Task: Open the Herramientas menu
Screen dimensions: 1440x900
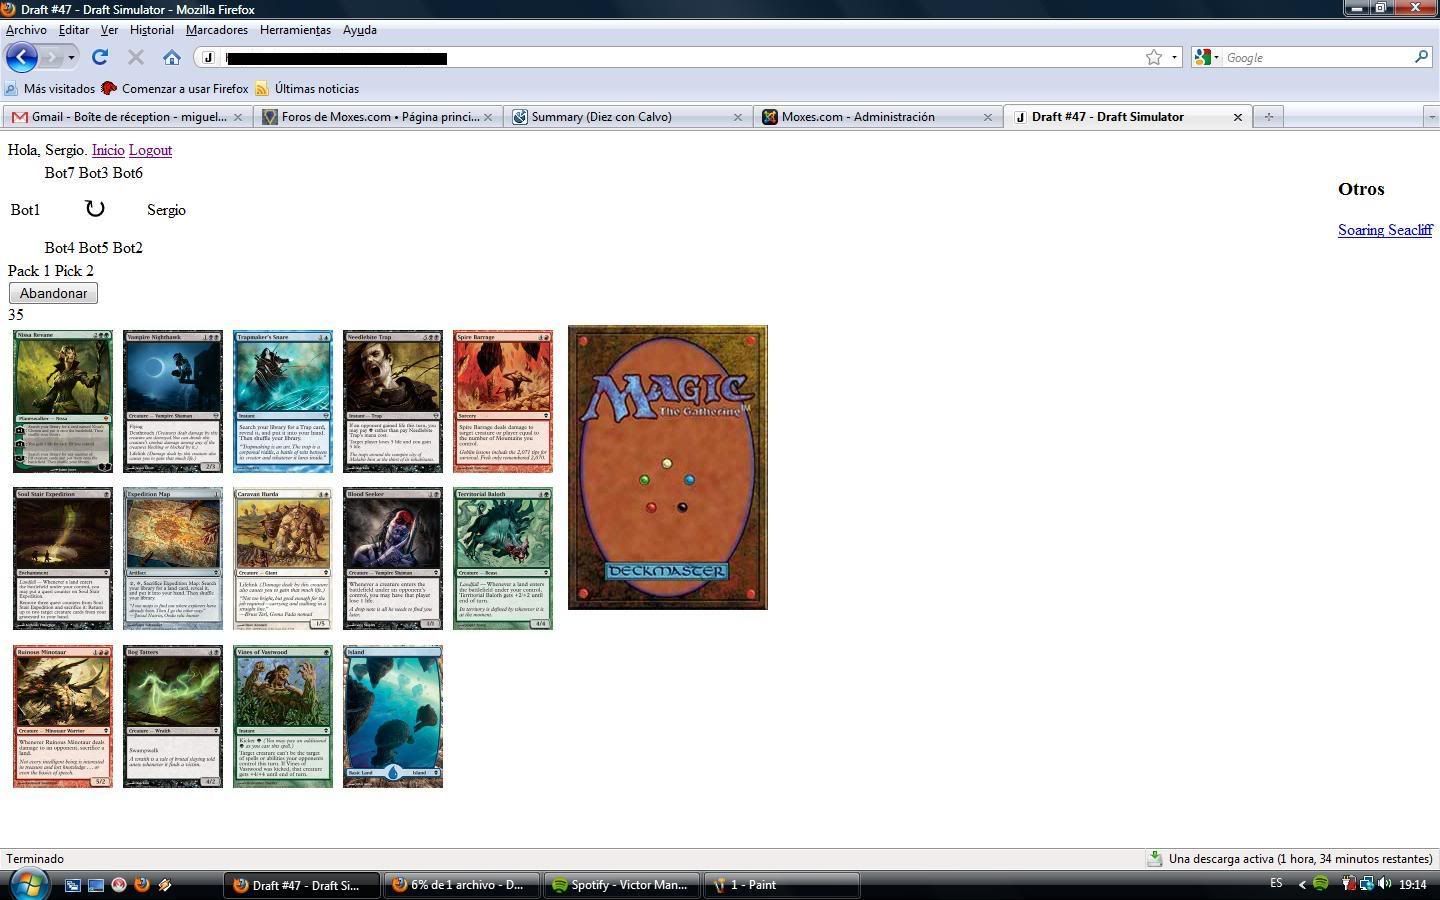Action: [295, 30]
